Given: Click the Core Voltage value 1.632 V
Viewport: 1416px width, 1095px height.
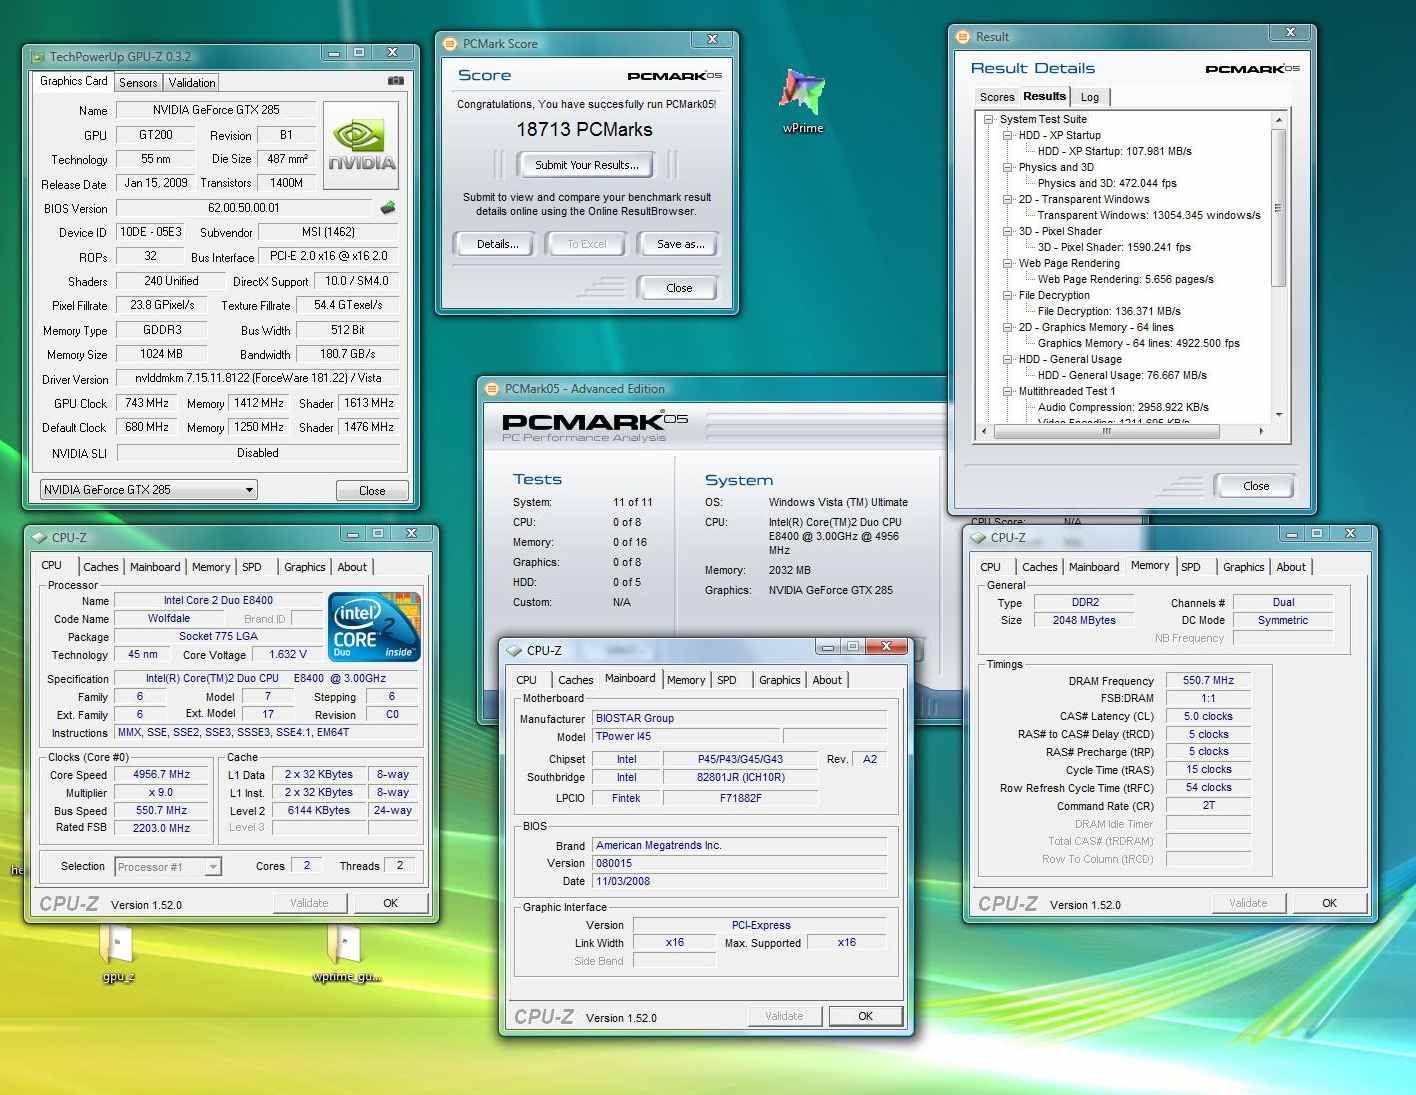Looking at the screenshot, I should 288,655.
